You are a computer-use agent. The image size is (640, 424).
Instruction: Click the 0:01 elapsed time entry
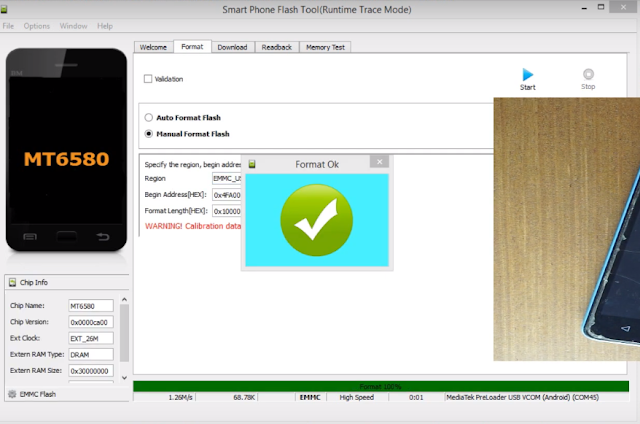coord(416,397)
